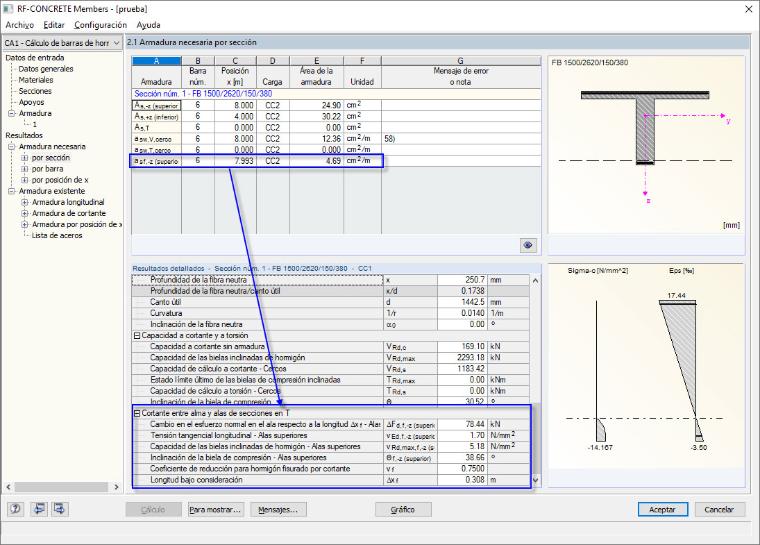Collapse Capacidad a cortante y a torsión group
The height and width of the screenshot is (545, 760).
pyautogui.click(x=137, y=336)
